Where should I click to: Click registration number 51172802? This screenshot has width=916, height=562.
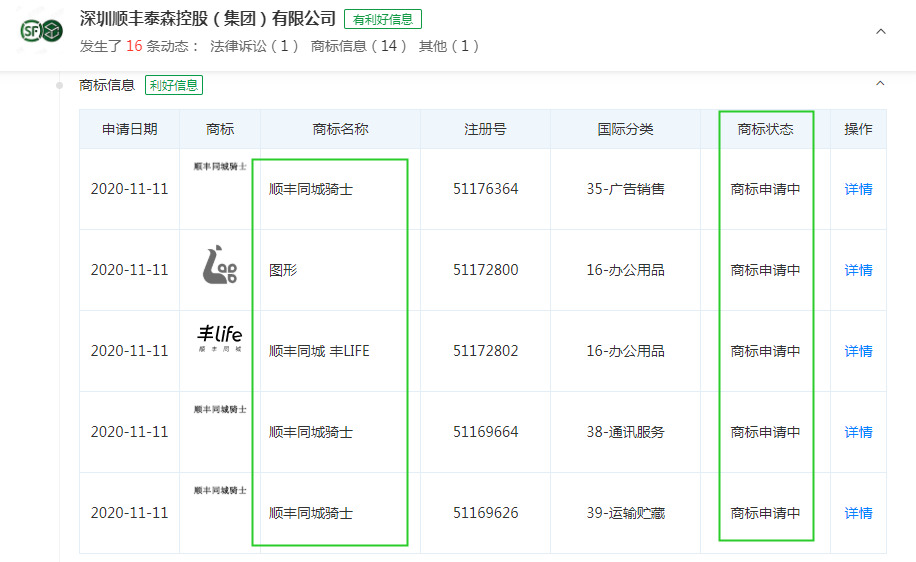click(x=485, y=351)
